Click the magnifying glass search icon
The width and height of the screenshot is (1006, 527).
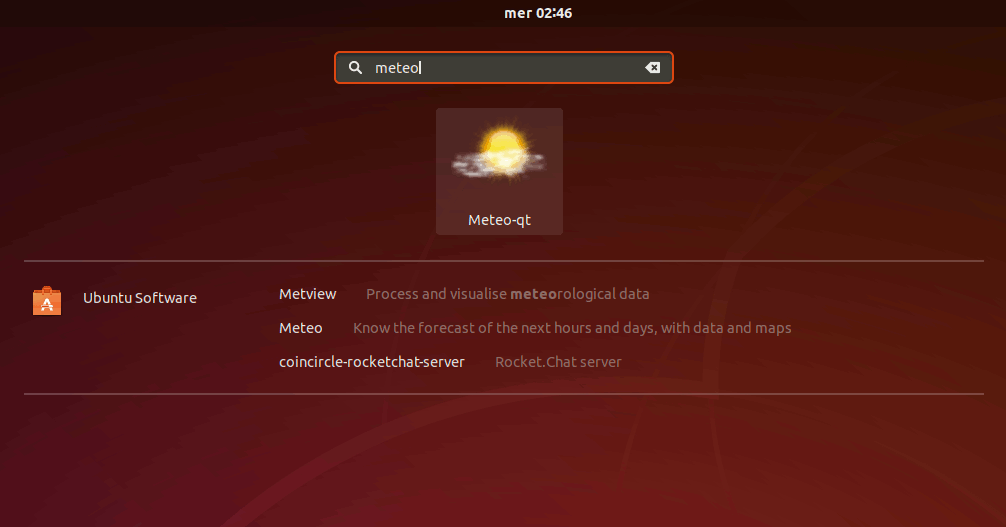click(355, 67)
